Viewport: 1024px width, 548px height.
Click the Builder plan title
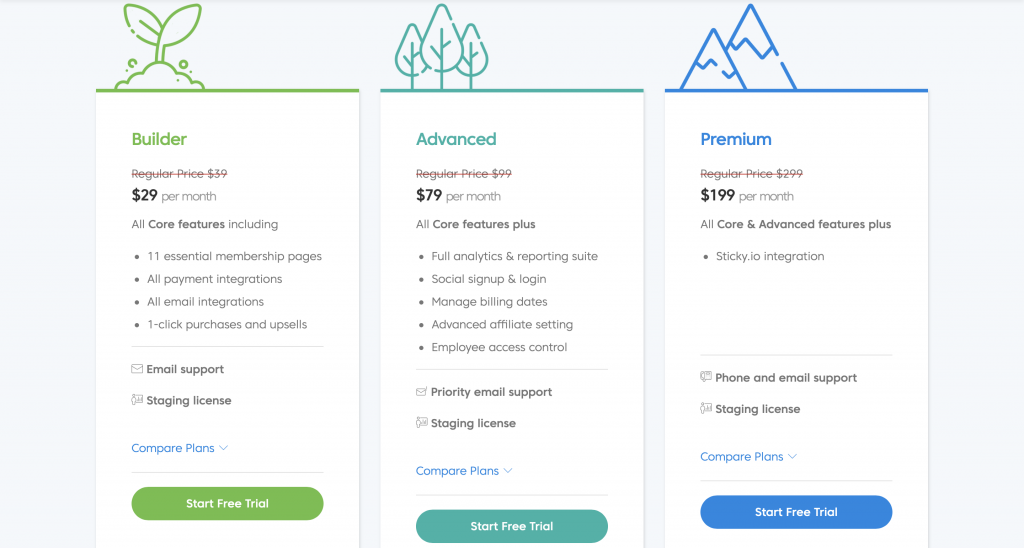pos(159,139)
